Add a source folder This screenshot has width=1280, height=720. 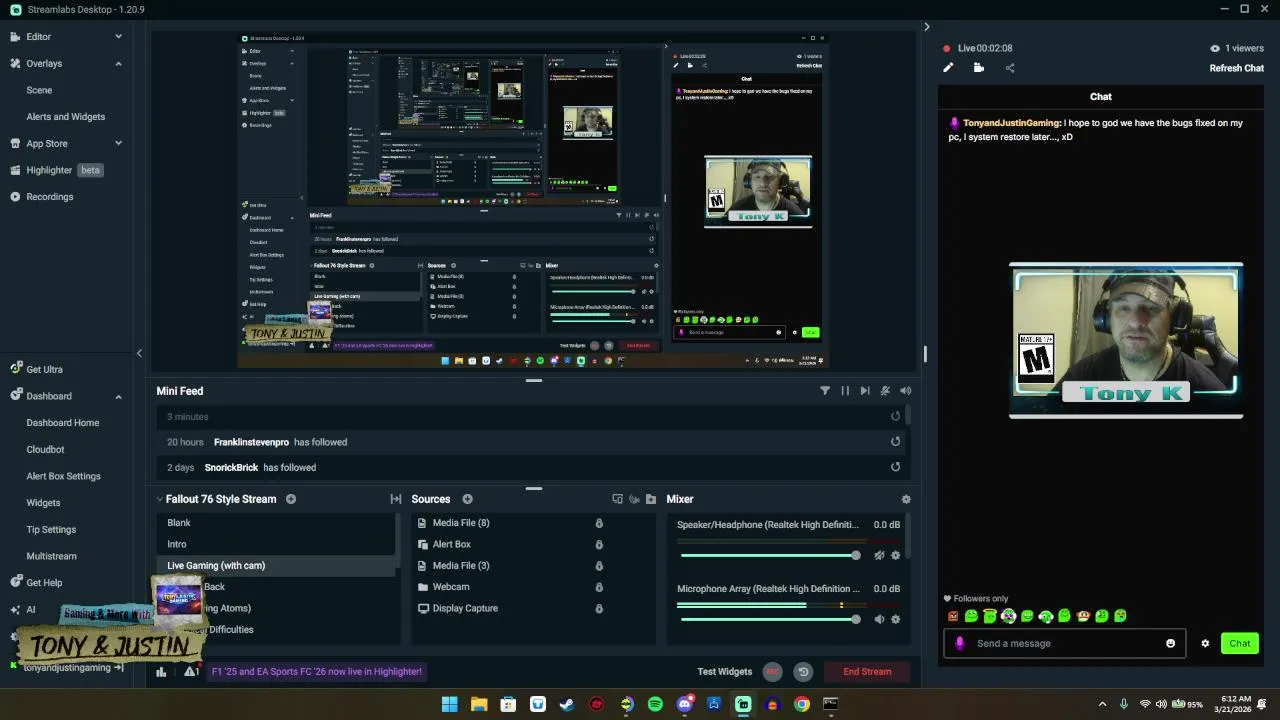point(651,499)
